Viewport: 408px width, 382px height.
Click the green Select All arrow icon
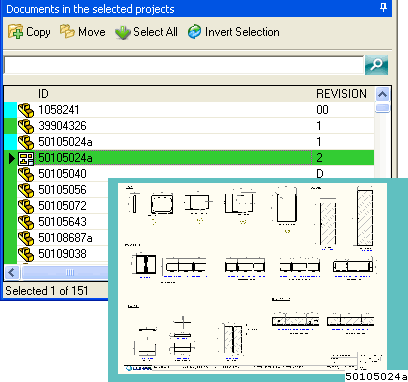click(x=123, y=33)
